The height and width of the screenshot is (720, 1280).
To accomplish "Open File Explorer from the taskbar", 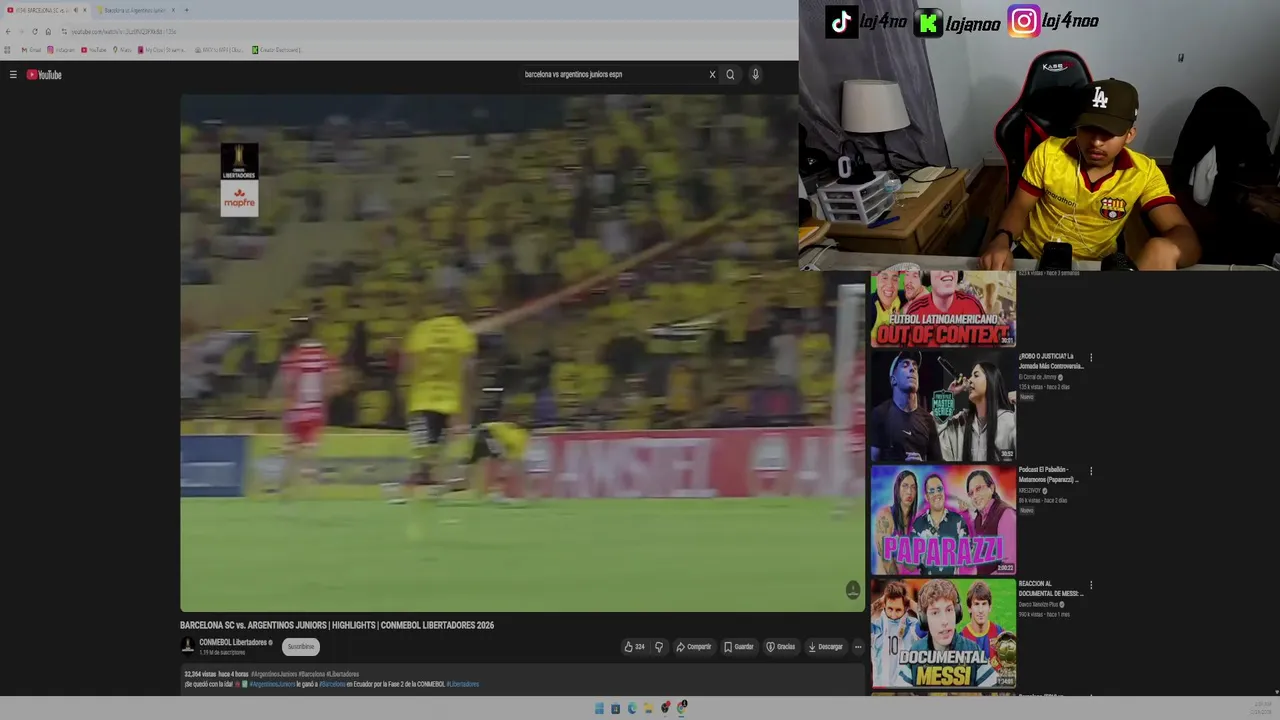I will (x=648, y=708).
